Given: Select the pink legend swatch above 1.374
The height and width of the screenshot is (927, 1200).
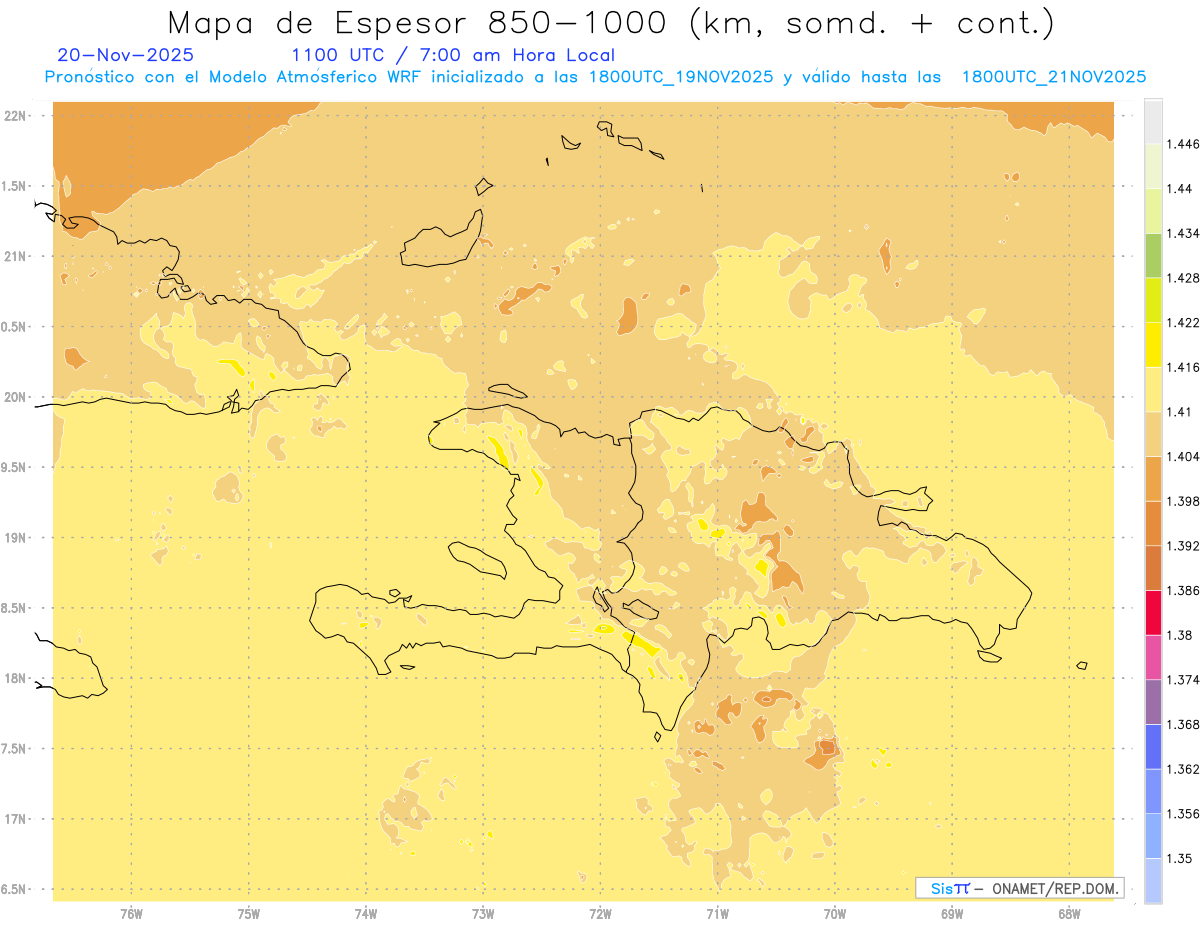Looking at the screenshot, I should point(1154,657).
